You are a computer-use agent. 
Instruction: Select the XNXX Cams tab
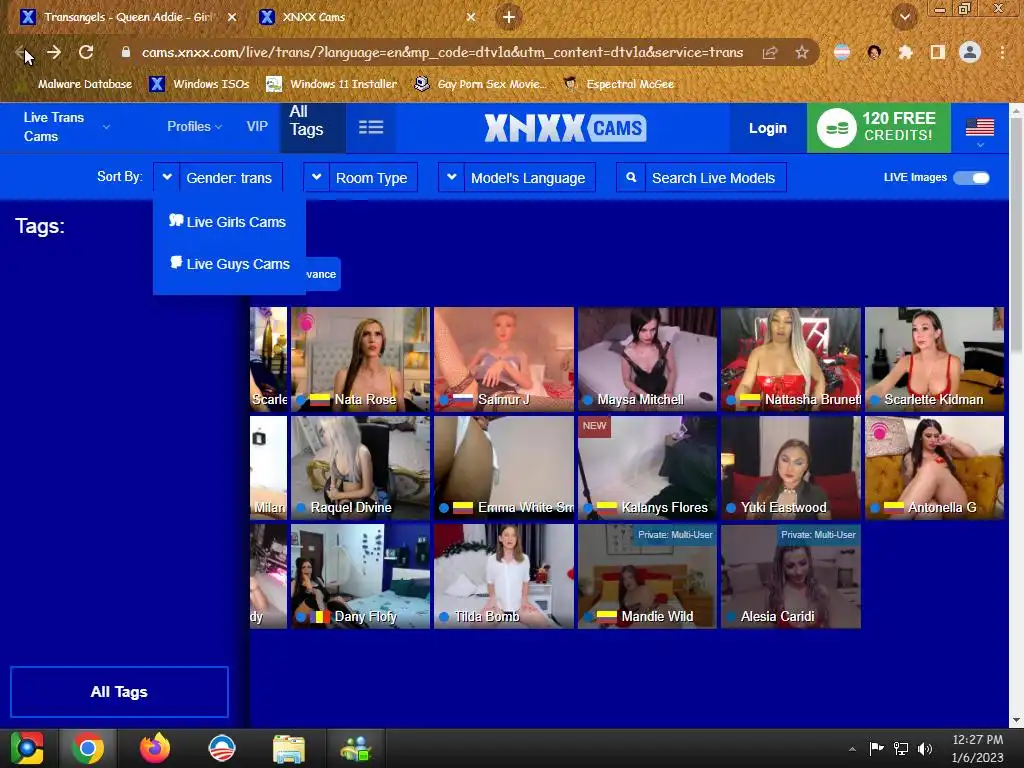(369, 17)
